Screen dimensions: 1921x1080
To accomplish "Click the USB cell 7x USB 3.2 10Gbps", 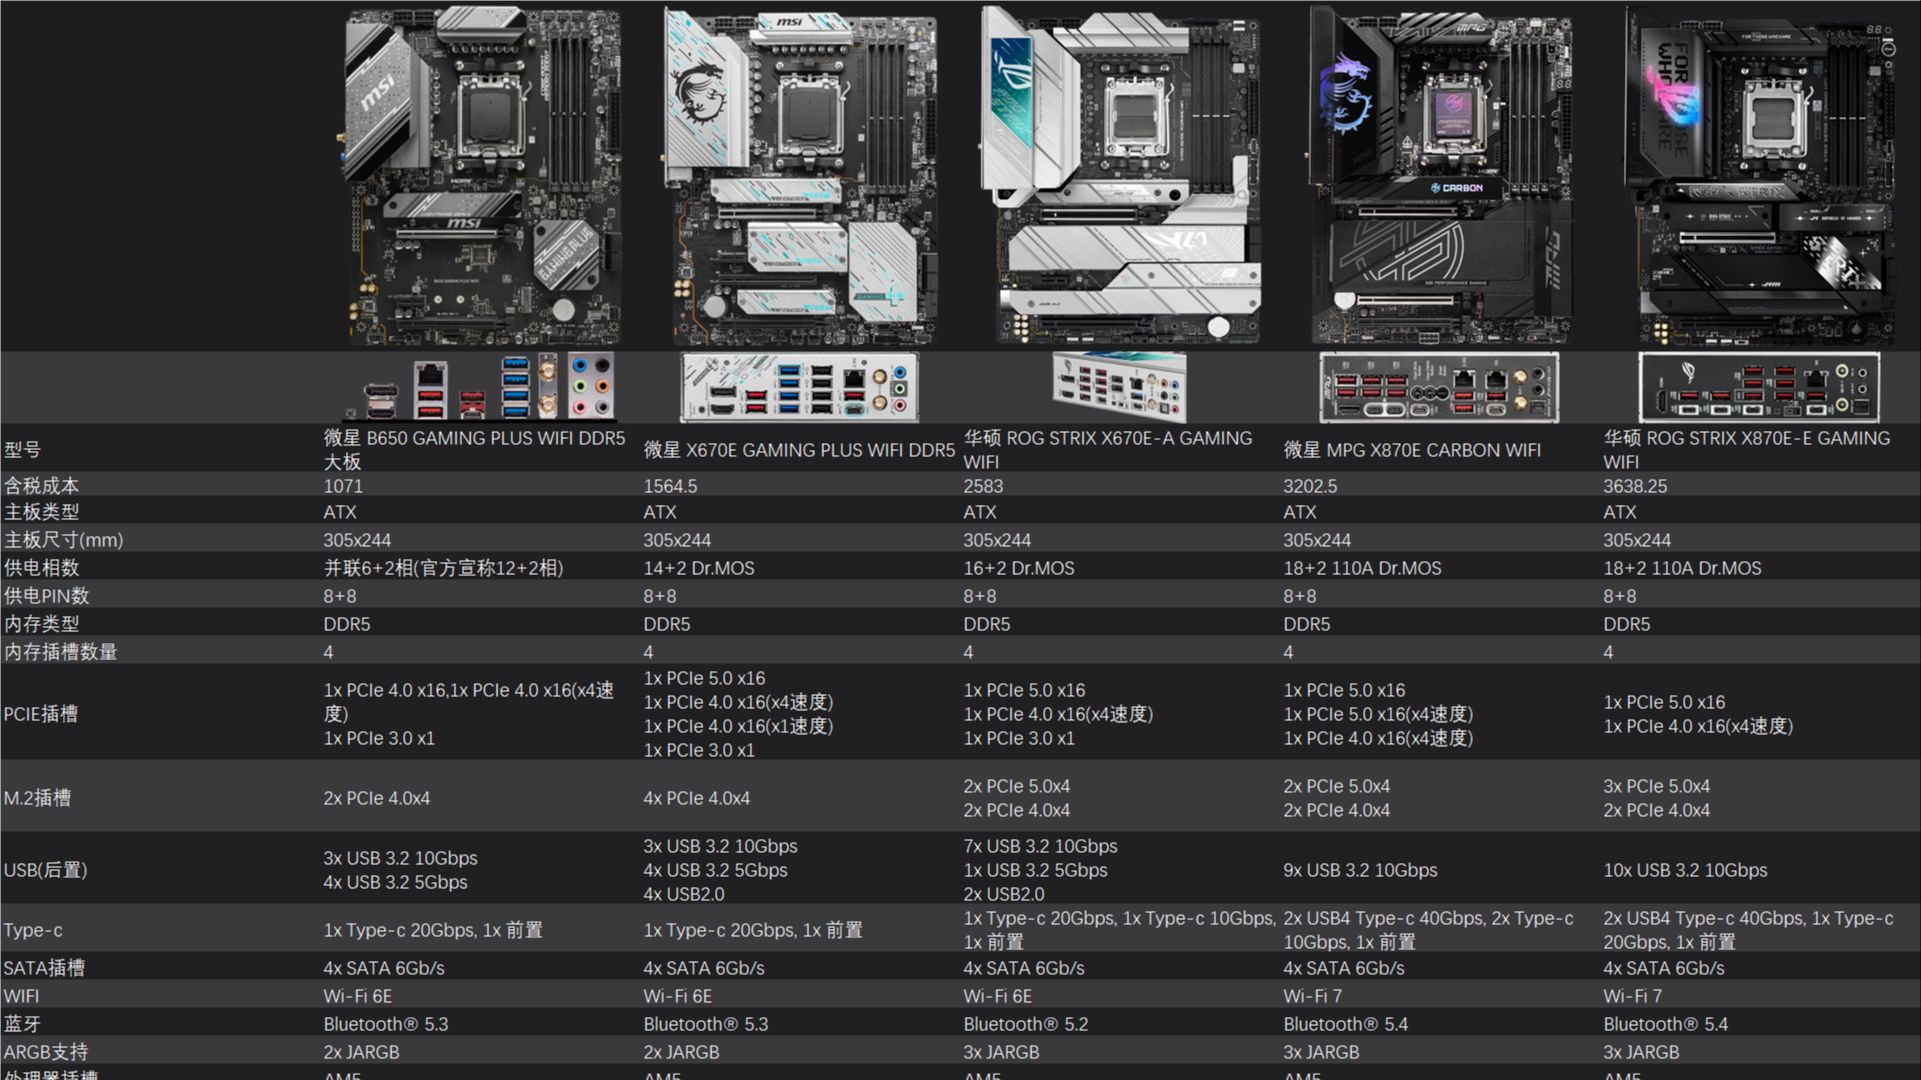I will [1040, 870].
